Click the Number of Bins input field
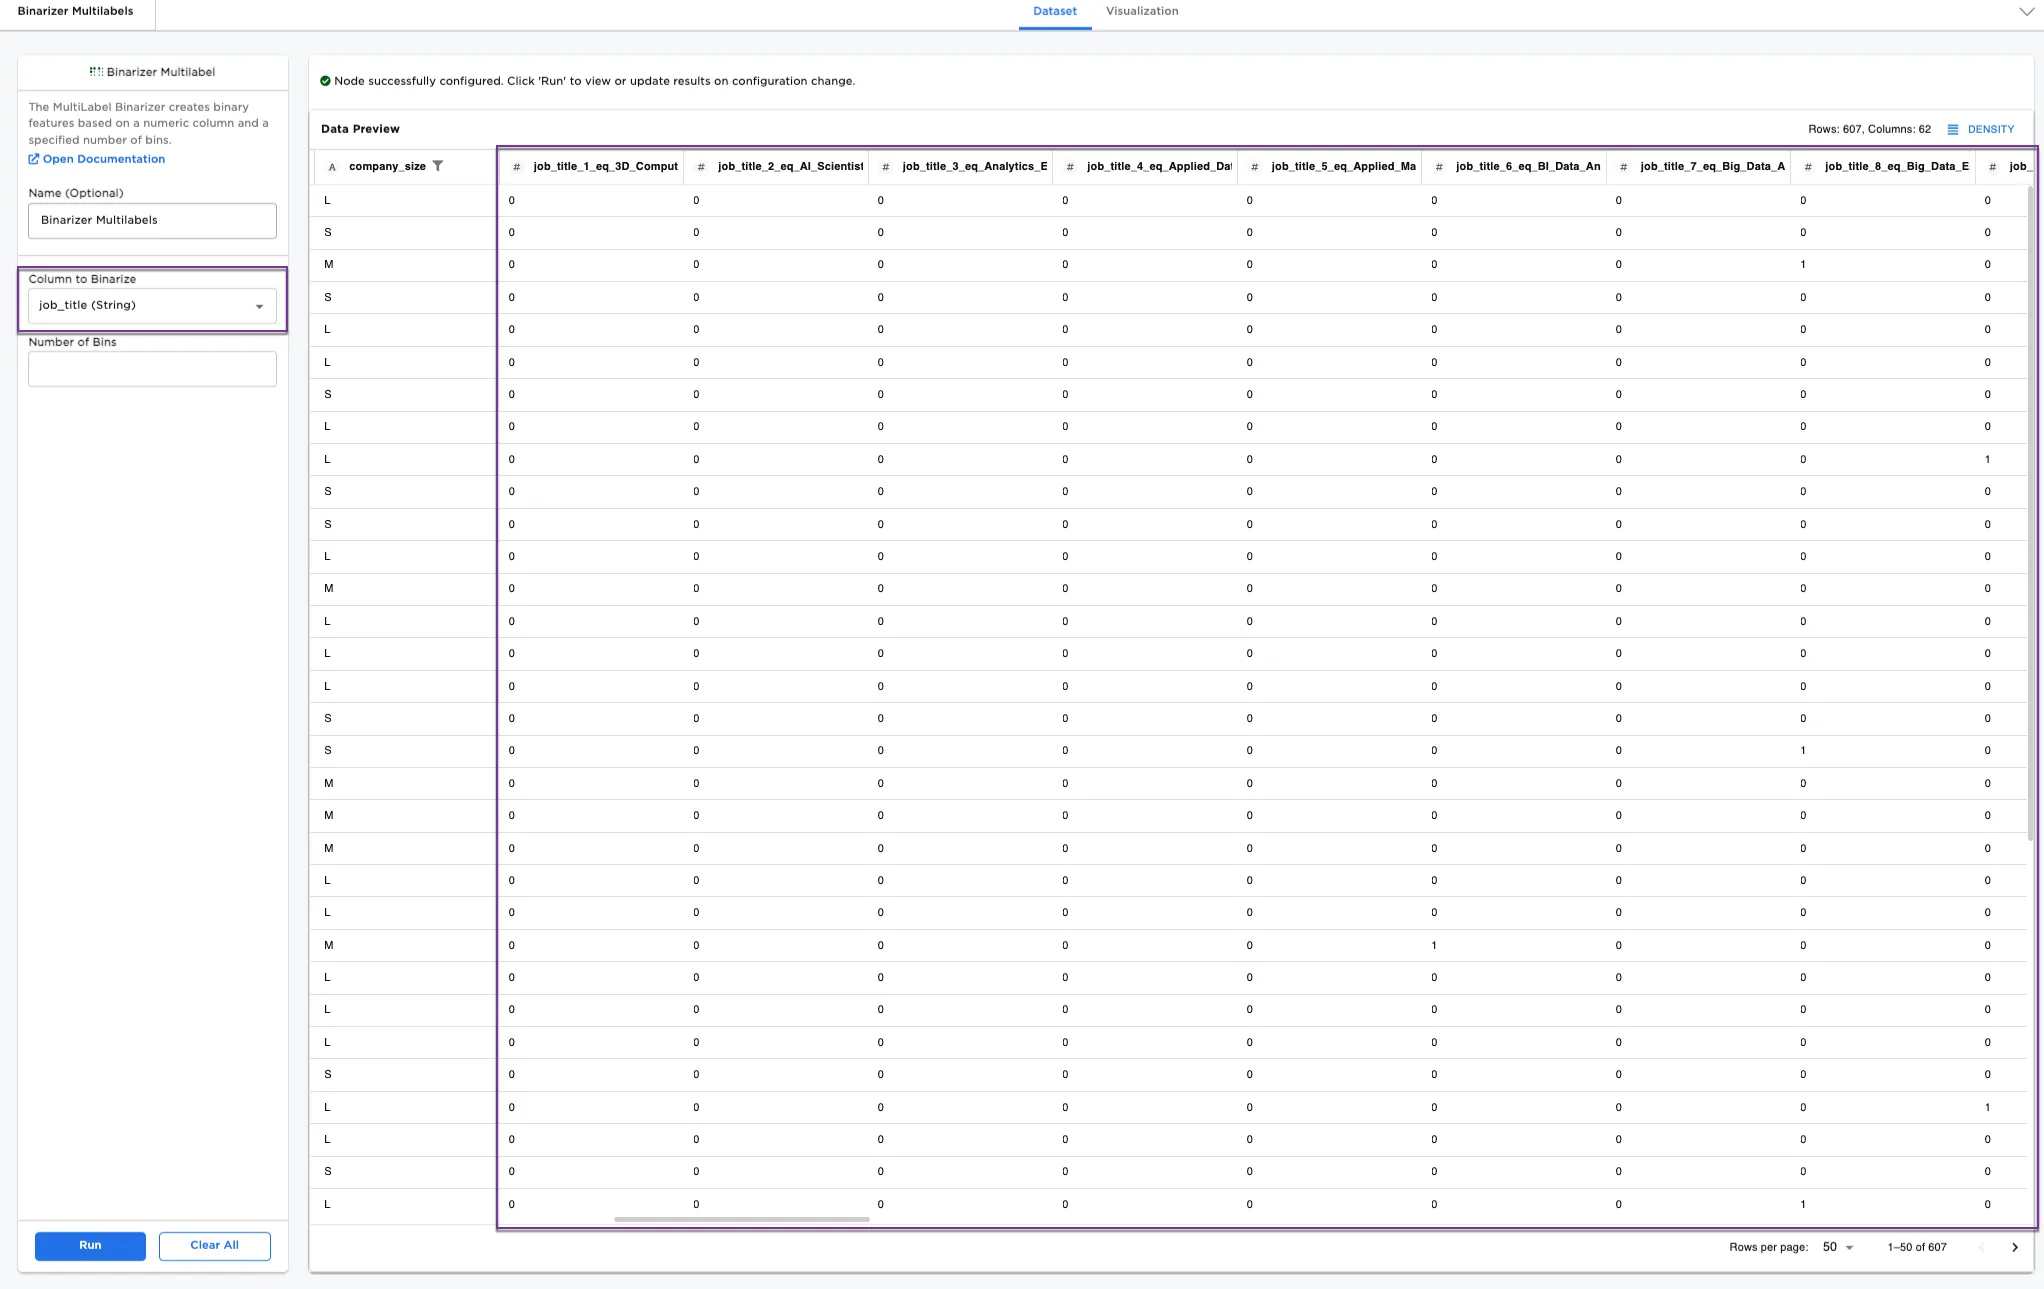 pos(151,368)
